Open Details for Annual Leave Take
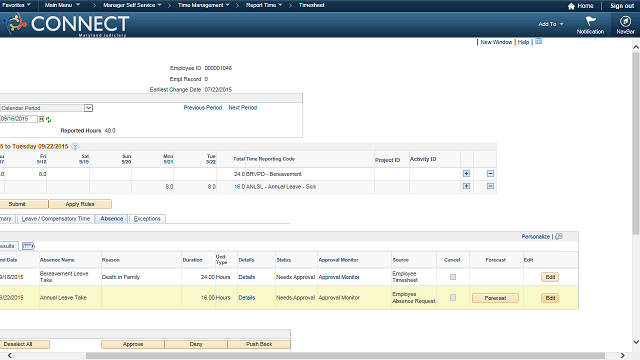Viewport: 640px width, 360px height. point(247,298)
